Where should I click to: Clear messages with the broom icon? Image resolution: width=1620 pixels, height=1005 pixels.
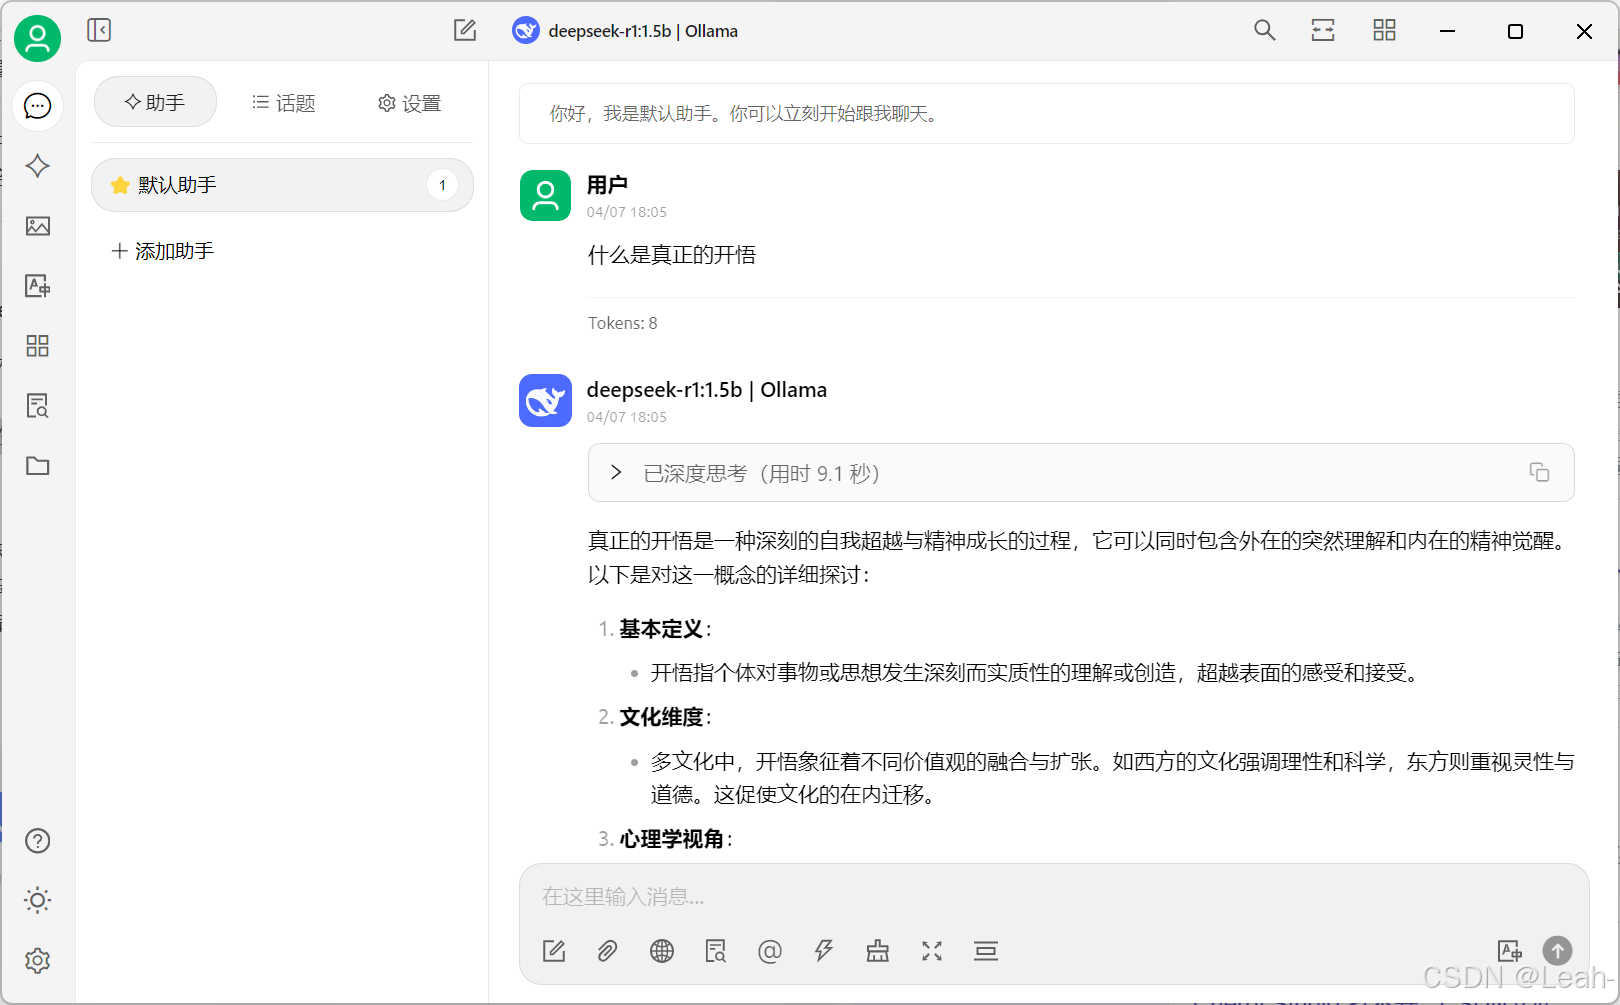(x=877, y=951)
